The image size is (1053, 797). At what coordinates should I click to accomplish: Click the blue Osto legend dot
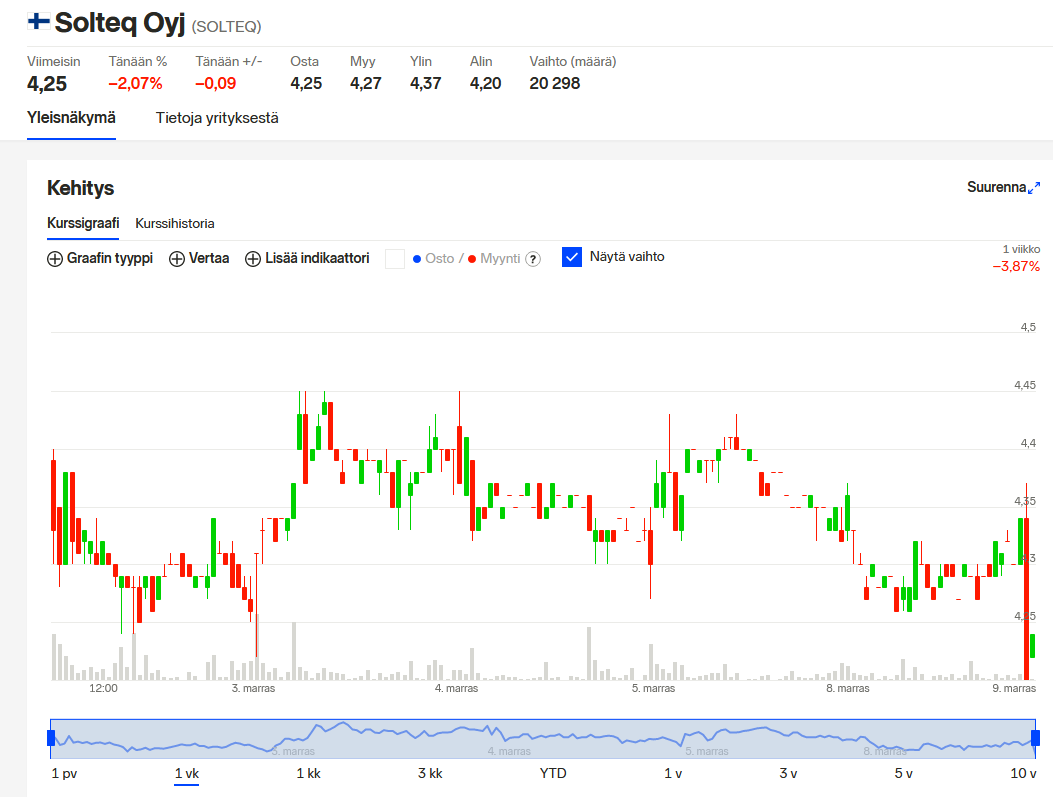click(x=417, y=259)
